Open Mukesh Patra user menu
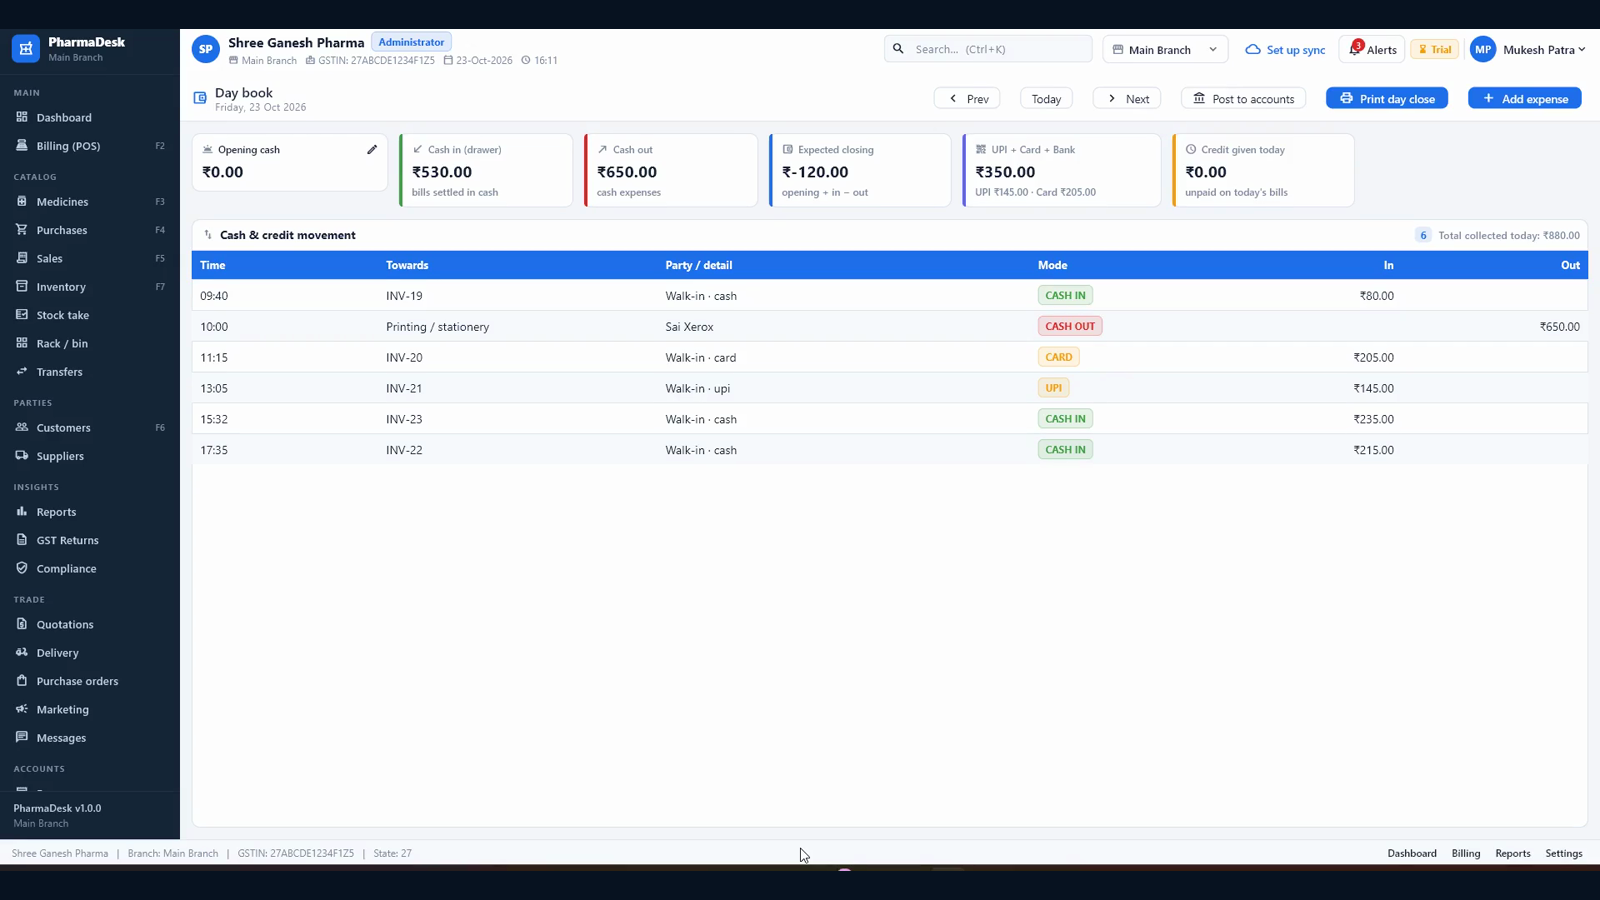Image resolution: width=1600 pixels, height=900 pixels. (x=1528, y=49)
